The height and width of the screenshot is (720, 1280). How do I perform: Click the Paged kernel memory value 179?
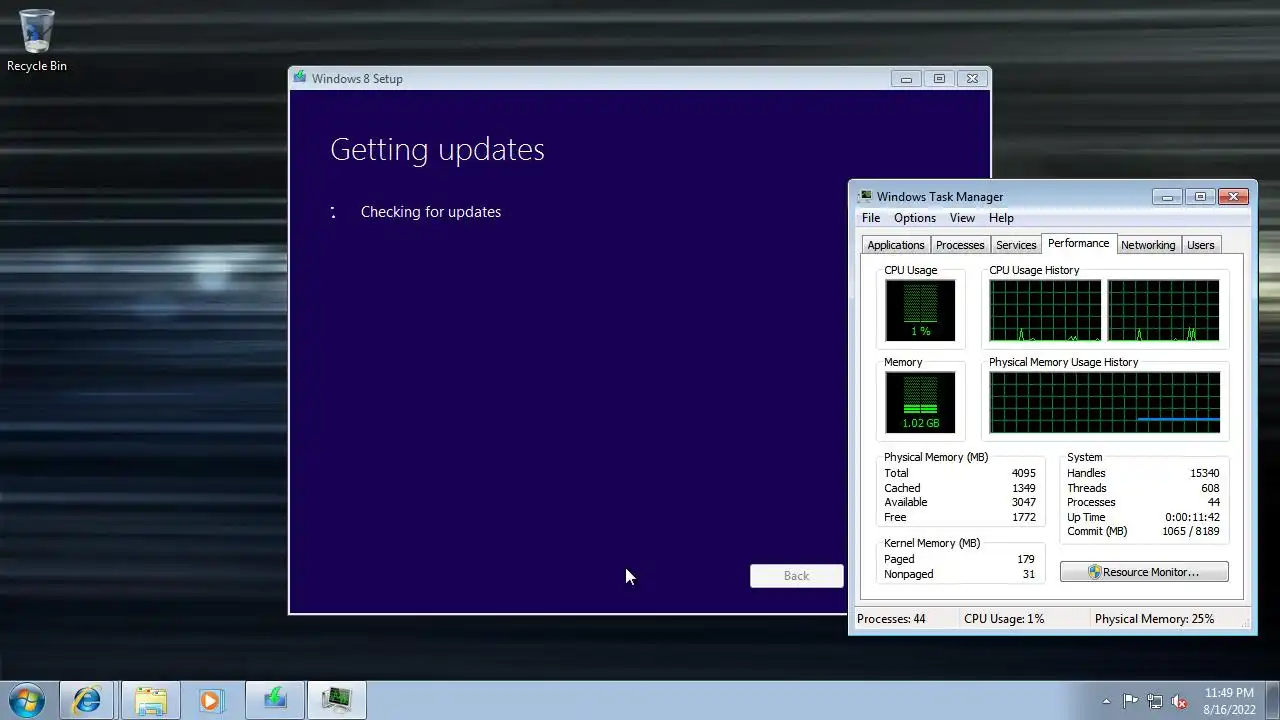coord(1025,559)
